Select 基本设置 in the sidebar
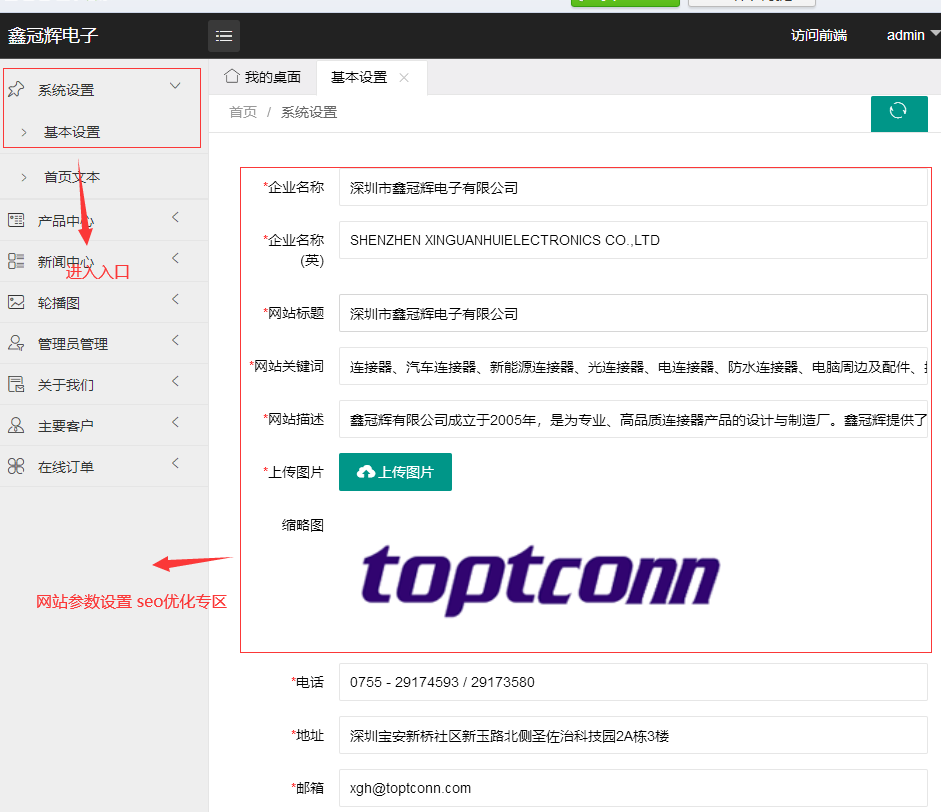This screenshot has width=941, height=812. click(72, 132)
